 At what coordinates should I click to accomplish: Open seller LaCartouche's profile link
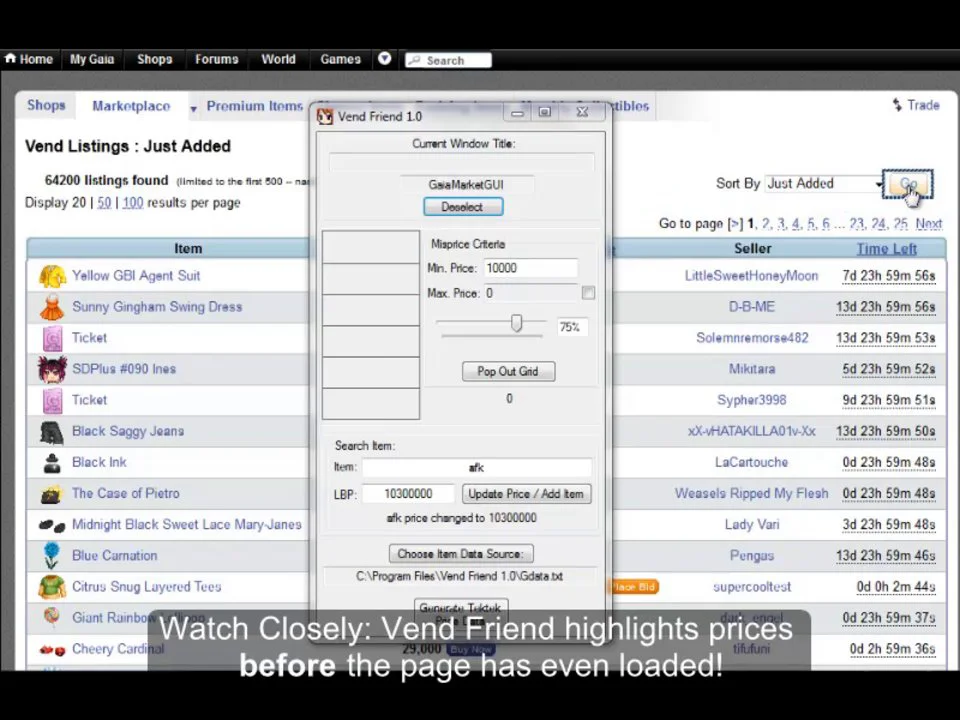[751, 462]
